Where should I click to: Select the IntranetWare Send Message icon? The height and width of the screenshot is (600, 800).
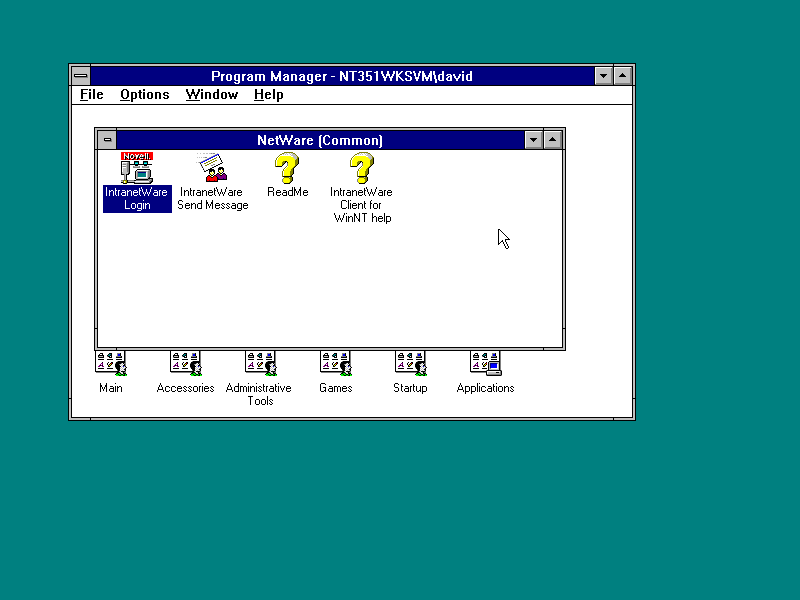click(x=213, y=168)
